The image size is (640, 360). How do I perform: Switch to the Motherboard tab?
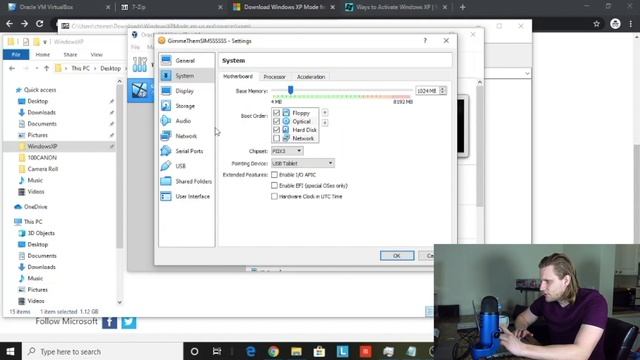pyautogui.click(x=238, y=76)
